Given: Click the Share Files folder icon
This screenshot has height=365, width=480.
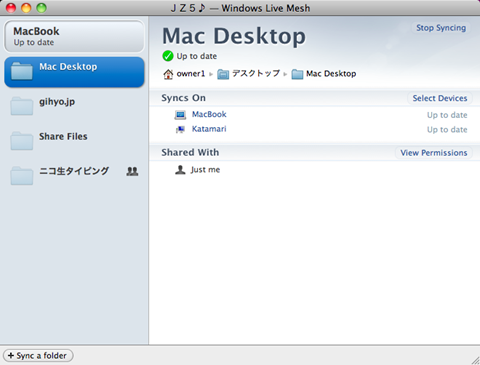Looking at the screenshot, I should [22, 141].
